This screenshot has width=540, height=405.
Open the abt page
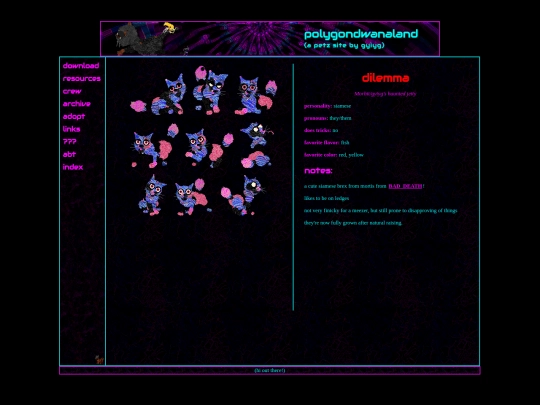(x=69, y=154)
